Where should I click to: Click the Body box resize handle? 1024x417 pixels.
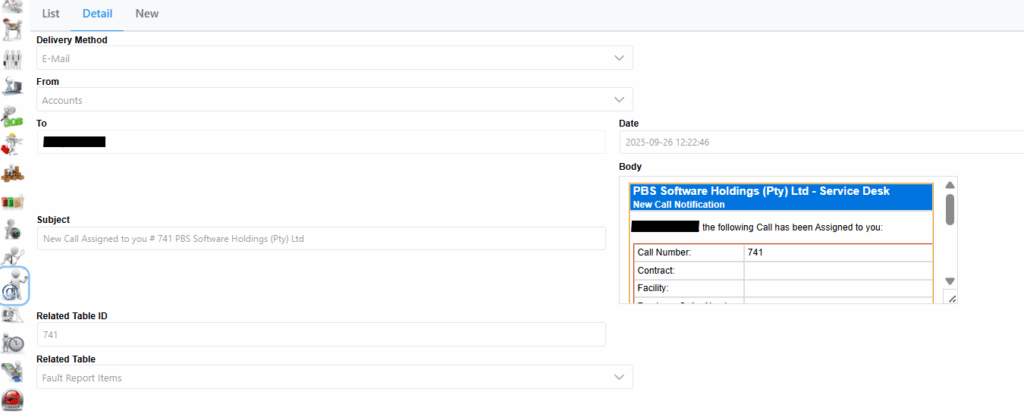(x=951, y=298)
